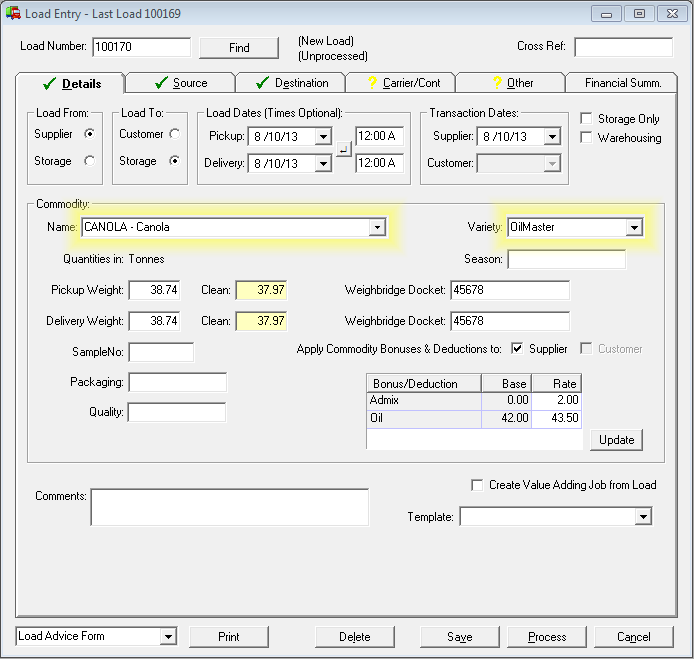Enable the Storage Only checkbox
The width and height of the screenshot is (694, 659).
[x=587, y=118]
